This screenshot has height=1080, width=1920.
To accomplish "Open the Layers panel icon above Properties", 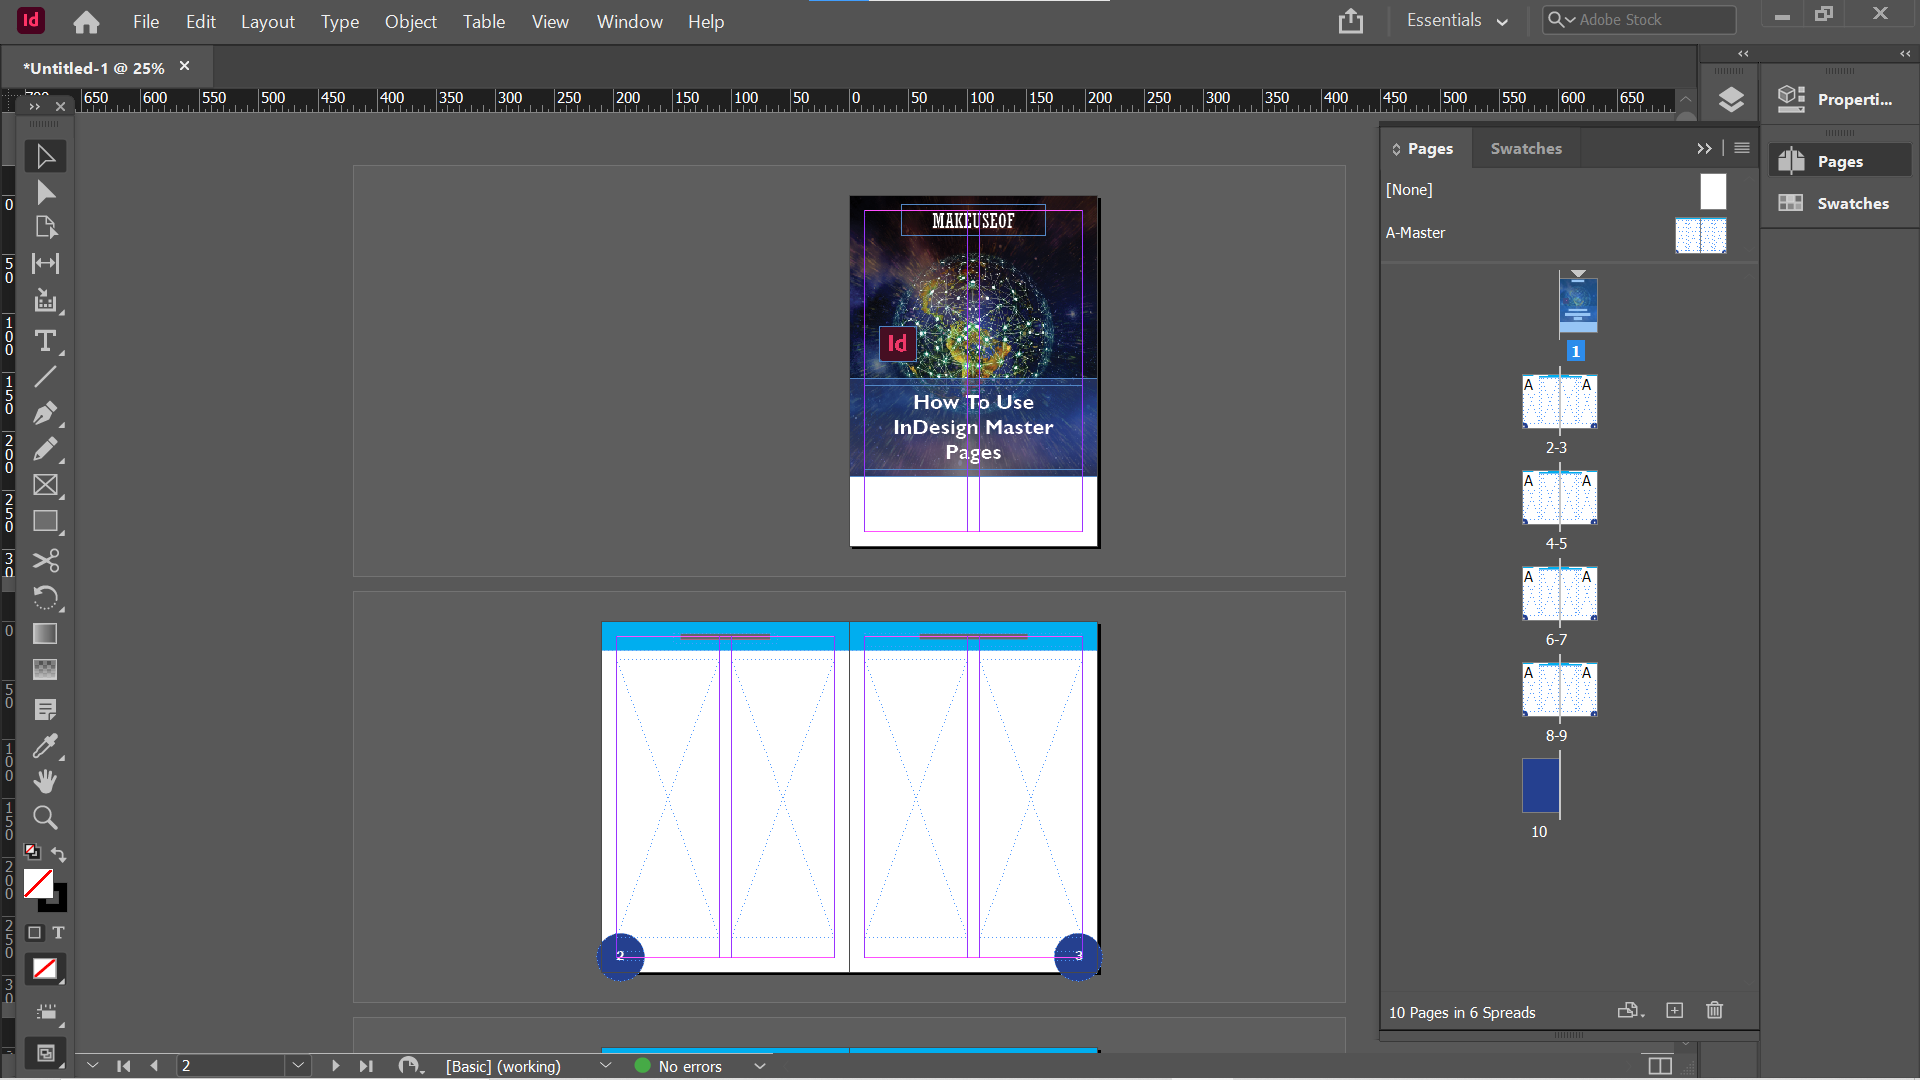I will (1730, 99).
